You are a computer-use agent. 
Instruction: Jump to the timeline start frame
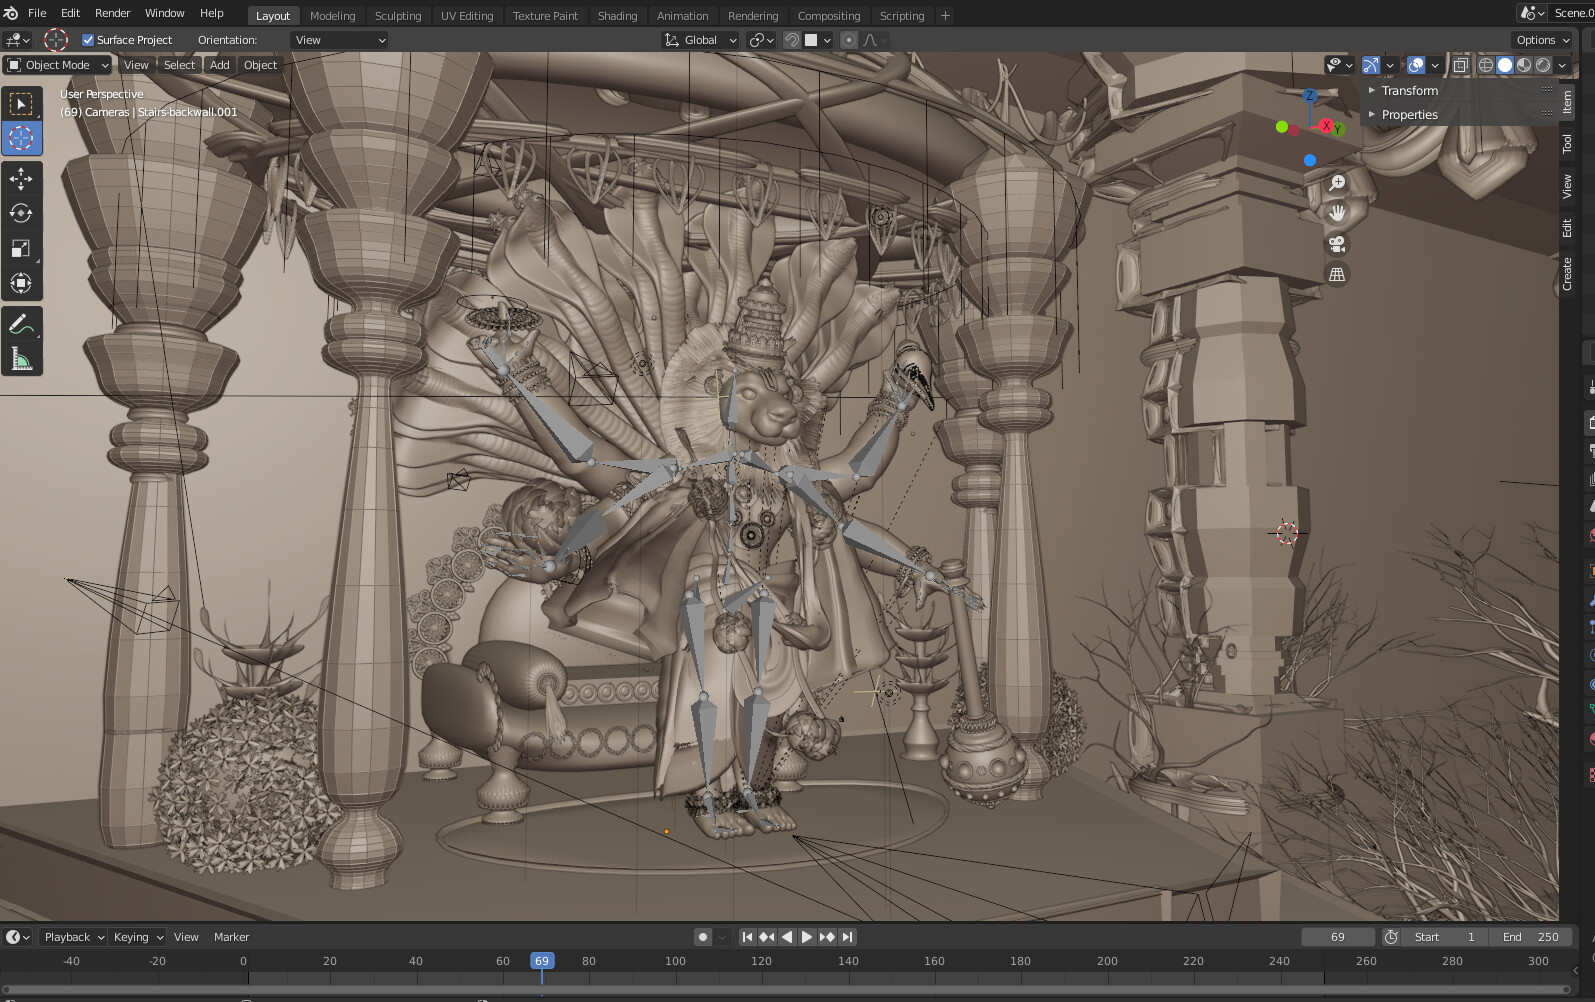(747, 937)
